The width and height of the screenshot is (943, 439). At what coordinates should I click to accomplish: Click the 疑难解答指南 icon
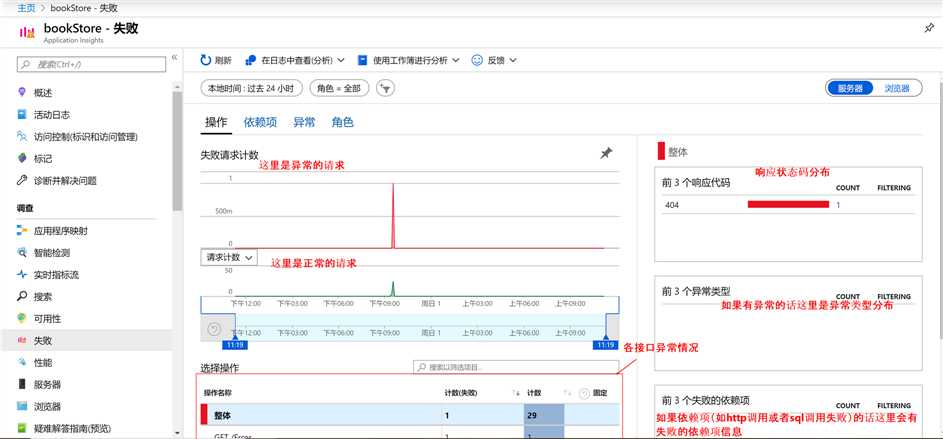click(22, 428)
